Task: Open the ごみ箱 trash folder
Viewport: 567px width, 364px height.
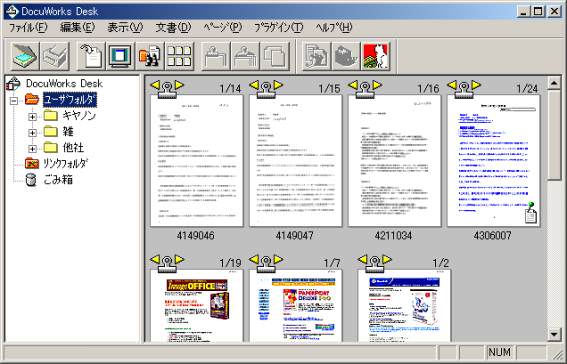Action: pyautogui.click(x=58, y=179)
